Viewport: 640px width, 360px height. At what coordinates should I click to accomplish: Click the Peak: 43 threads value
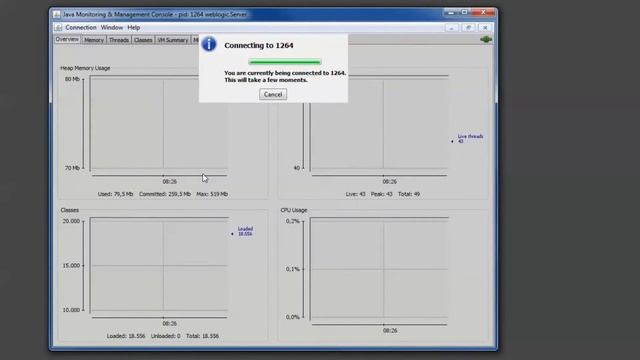382,194
